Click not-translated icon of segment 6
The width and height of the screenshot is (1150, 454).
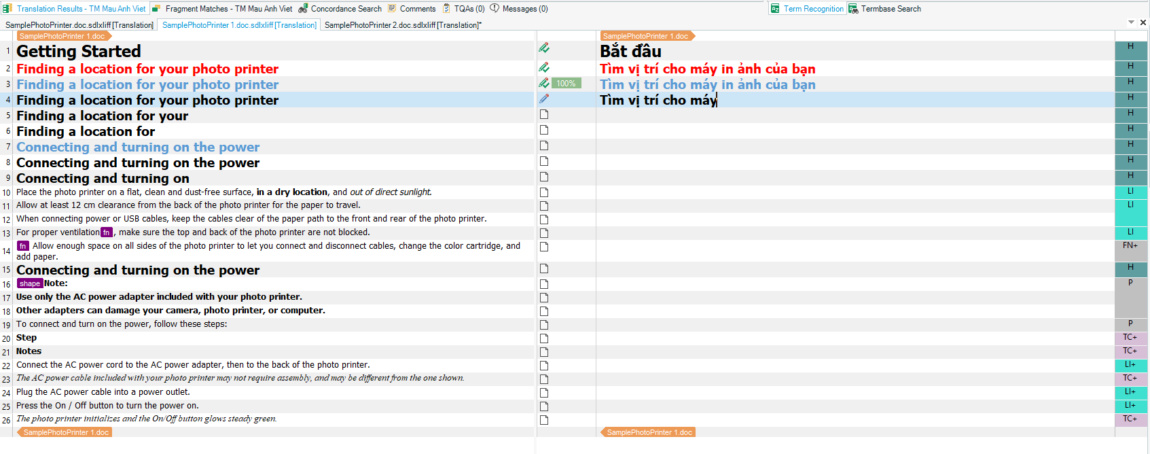(x=544, y=130)
